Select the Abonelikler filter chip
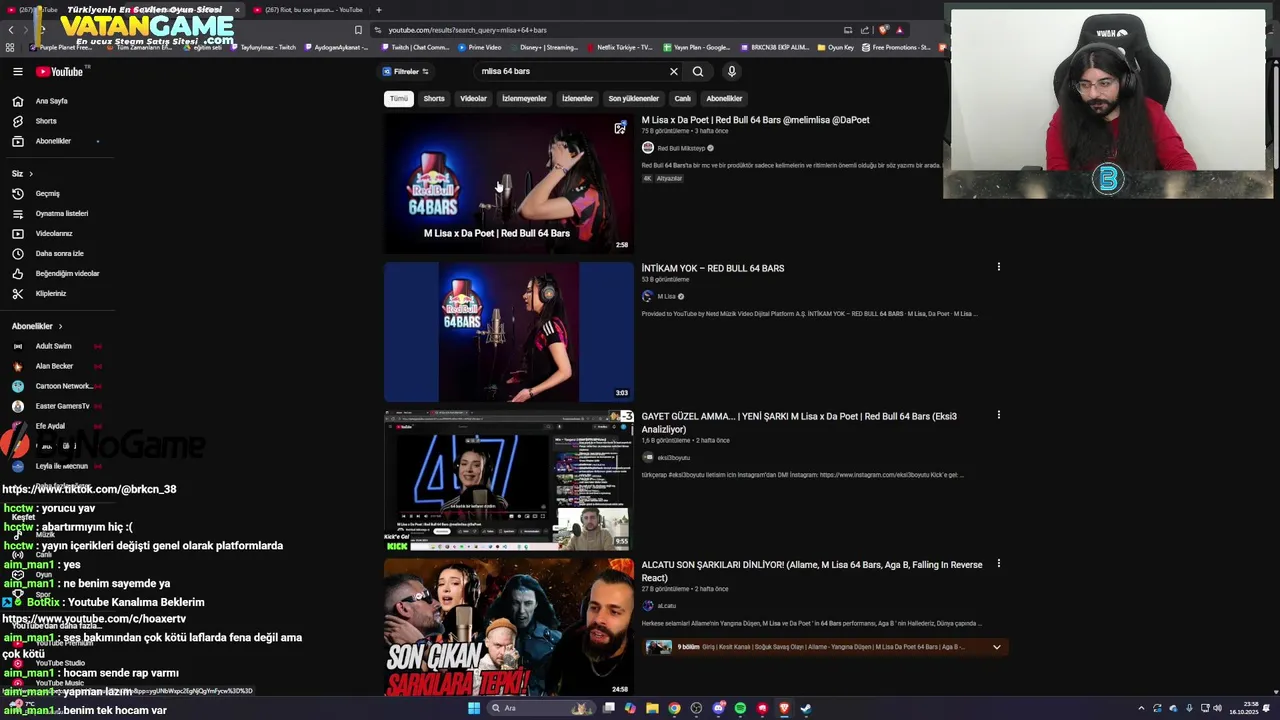Image resolution: width=1280 pixels, height=720 pixels. 724,98
